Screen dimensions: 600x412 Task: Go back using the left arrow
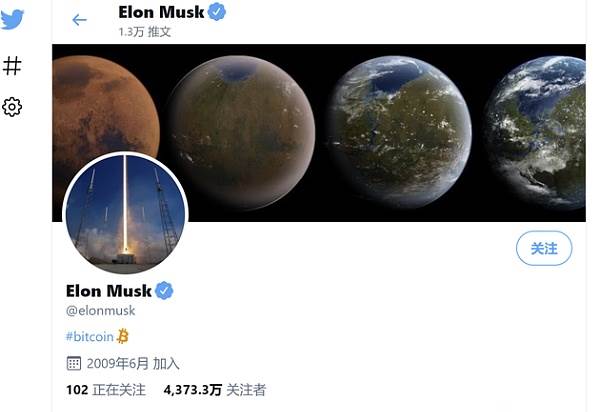(79, 20)
